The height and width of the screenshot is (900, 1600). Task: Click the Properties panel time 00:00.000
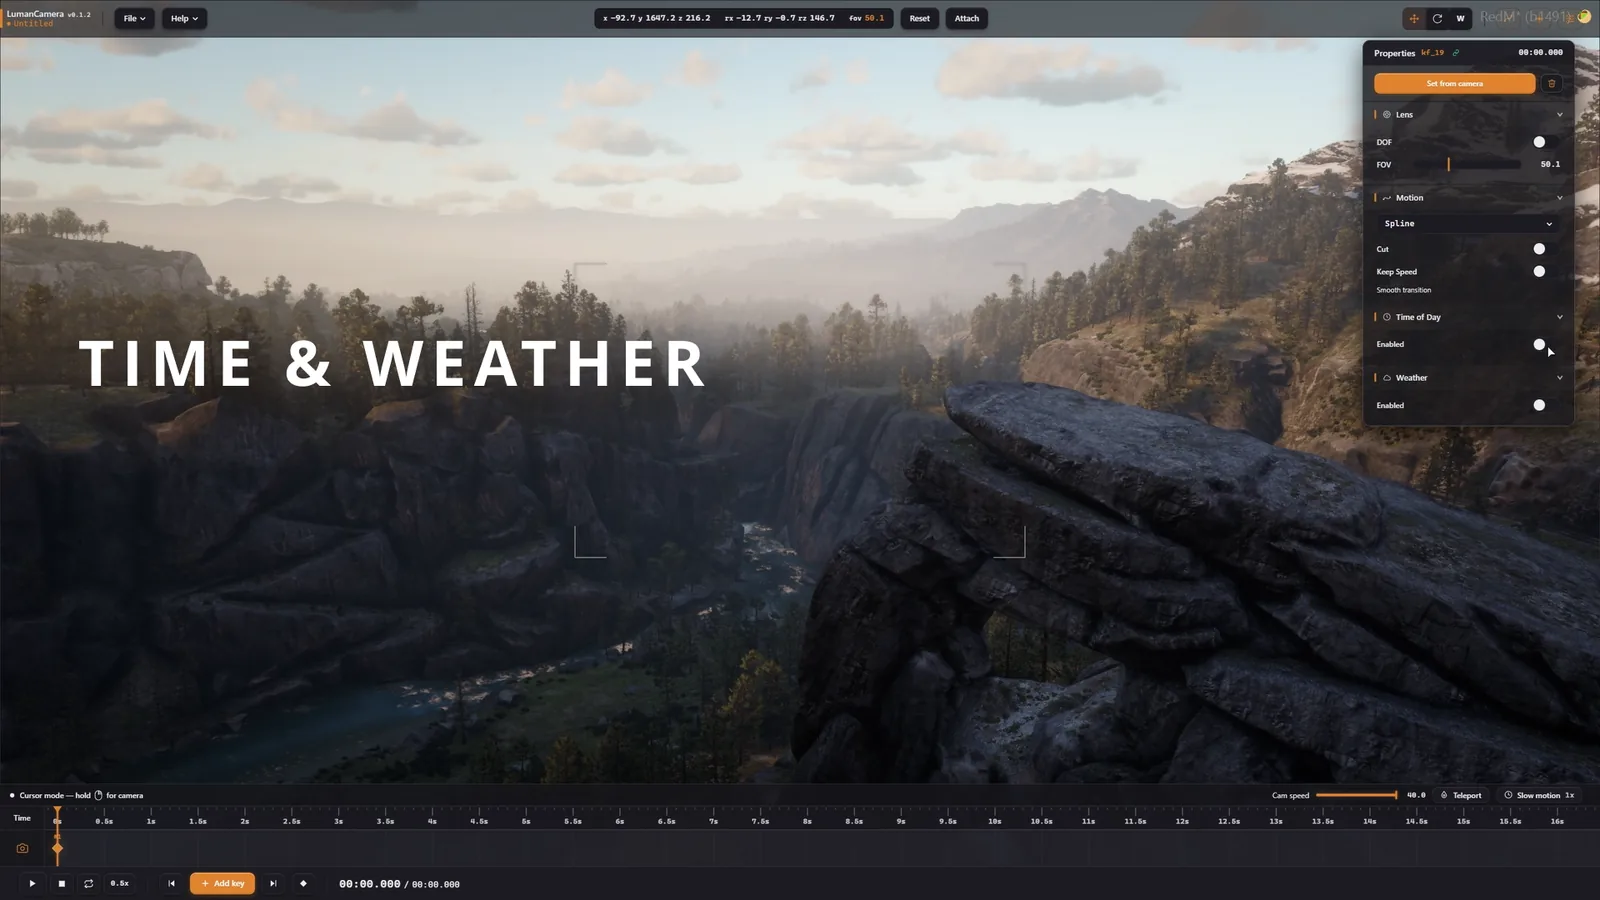[x=1540, y=53]
